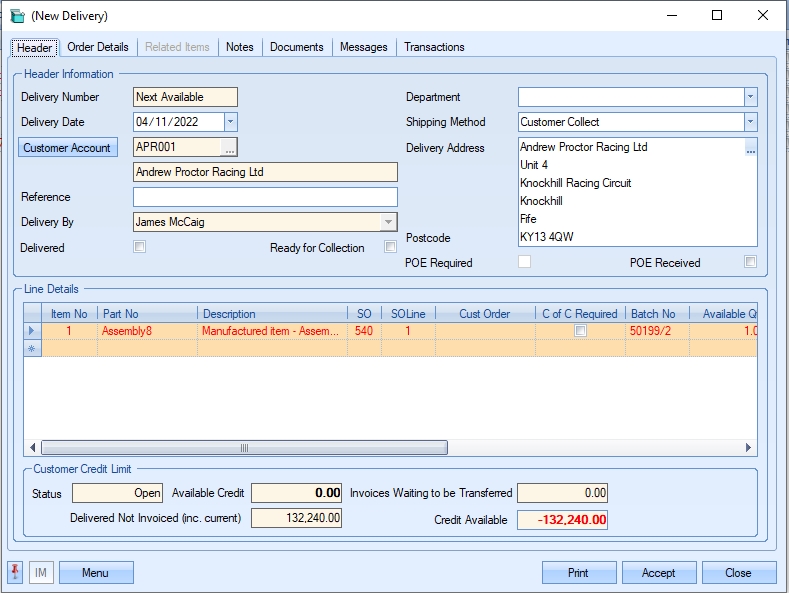Click horizontal scrollbar right arrow
This screenshot has width=789, height=593.
tap(749, 448)
